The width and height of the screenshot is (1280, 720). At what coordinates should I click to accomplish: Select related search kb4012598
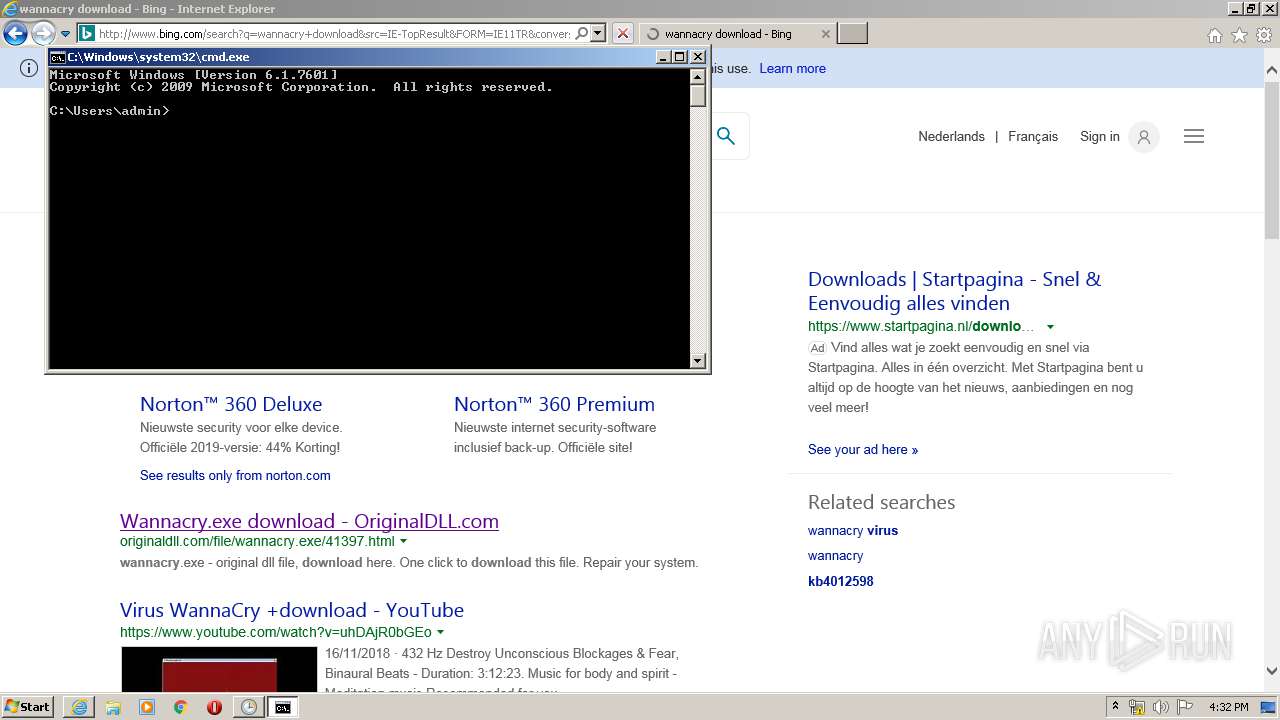841,581
